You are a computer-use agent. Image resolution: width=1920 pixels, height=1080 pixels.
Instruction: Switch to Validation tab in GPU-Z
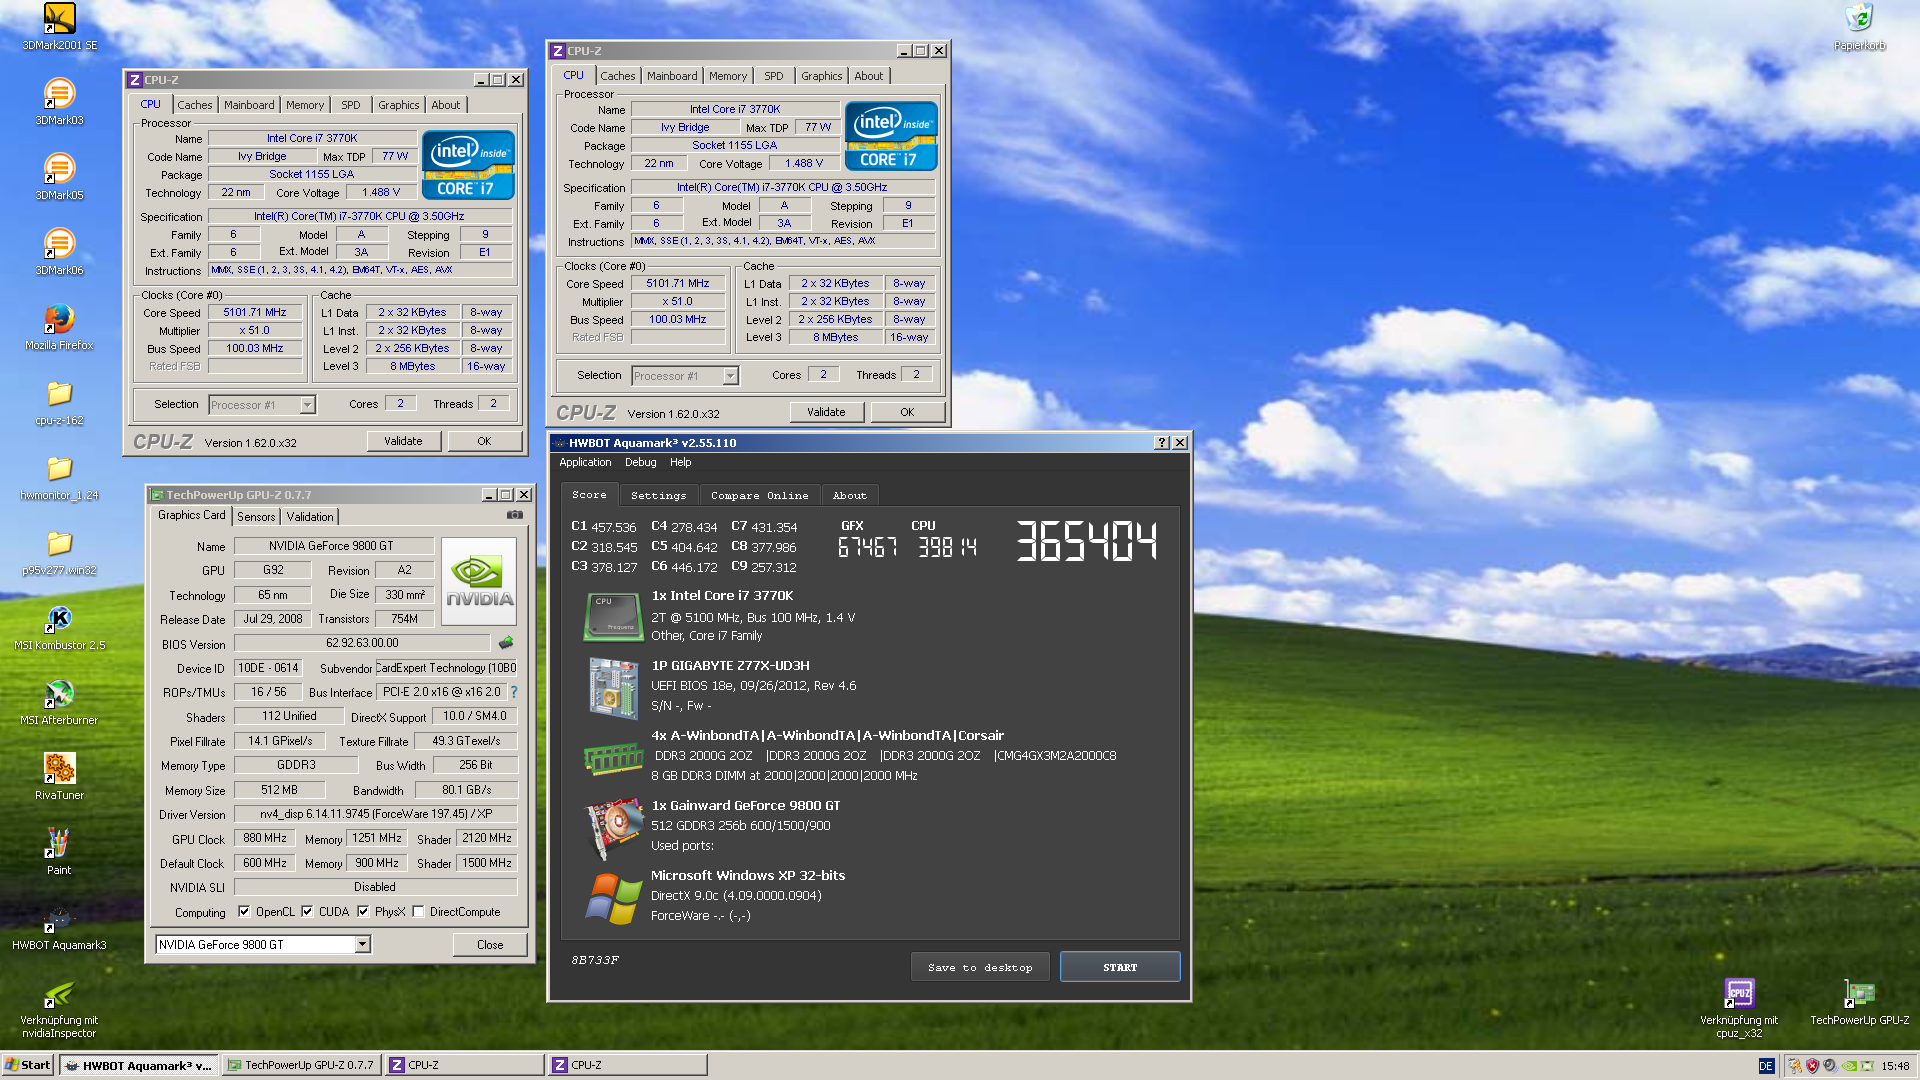click(310, 517)
